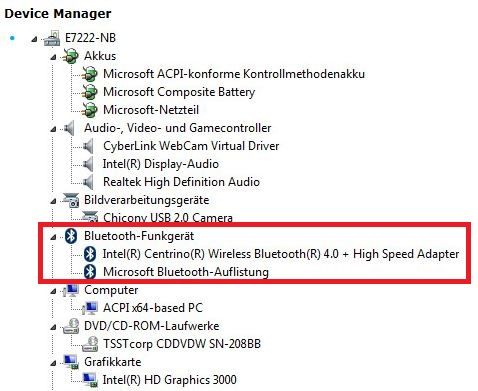This screenshot has height=391, width=478.
Task: Select CyberLink WebCam Virtual Driver entry
Action: point(191,146)
